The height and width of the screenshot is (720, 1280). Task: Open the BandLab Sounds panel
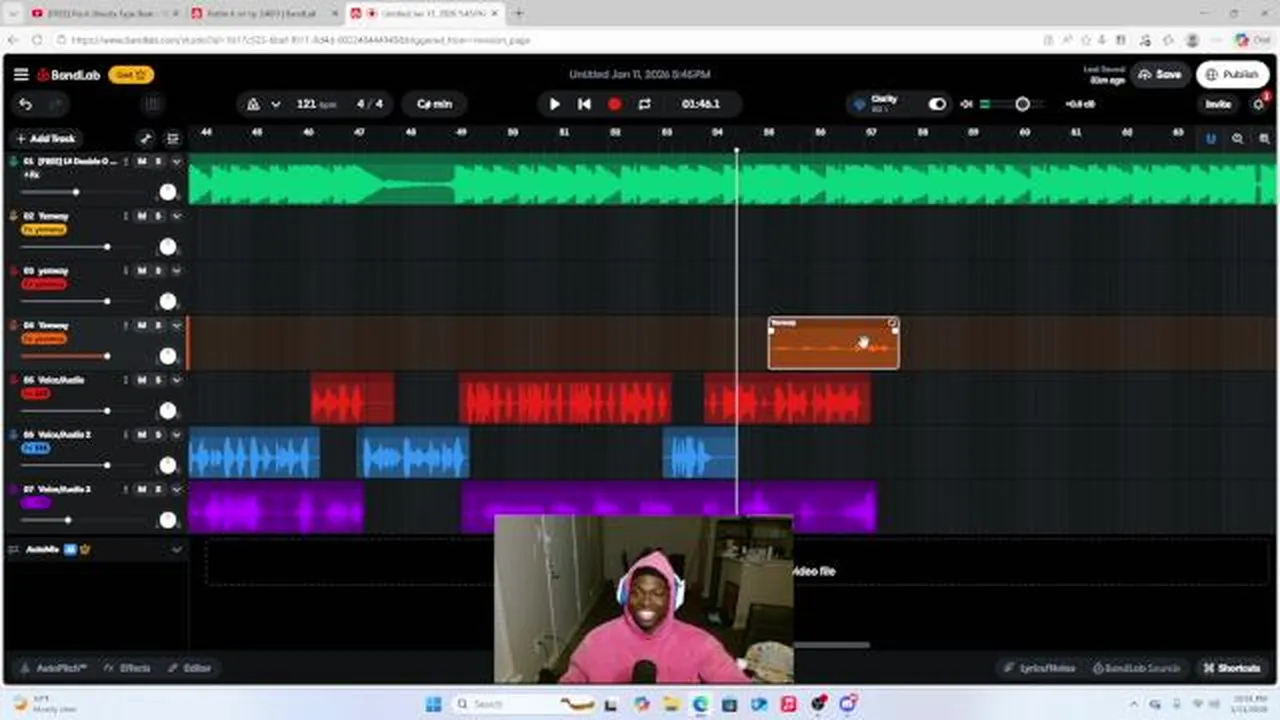click(x=1136, y=668)
